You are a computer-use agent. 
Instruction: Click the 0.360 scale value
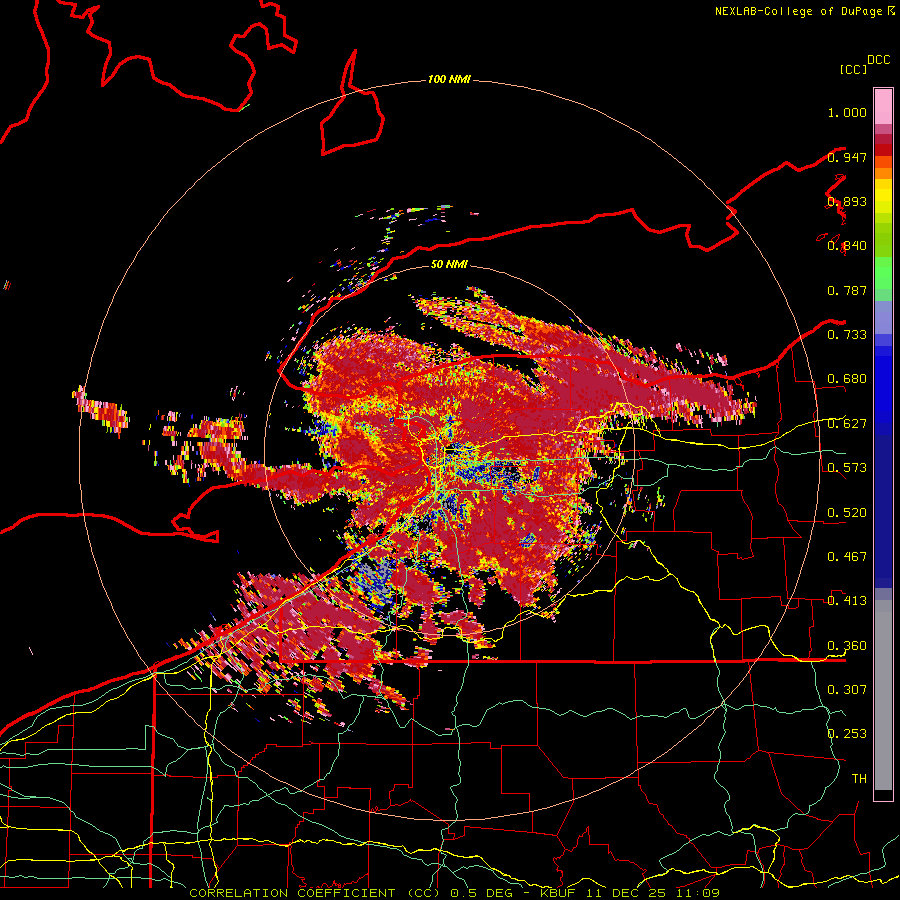point(847,646)
